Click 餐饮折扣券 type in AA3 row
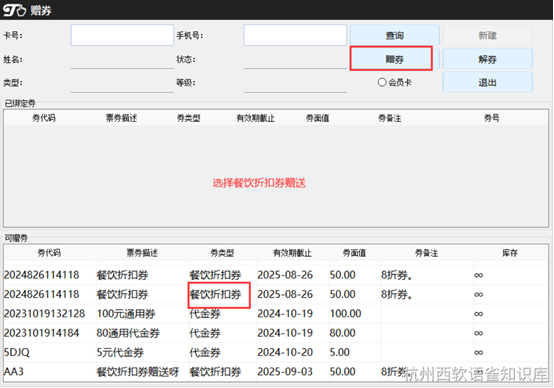 (x=215, y=372)
